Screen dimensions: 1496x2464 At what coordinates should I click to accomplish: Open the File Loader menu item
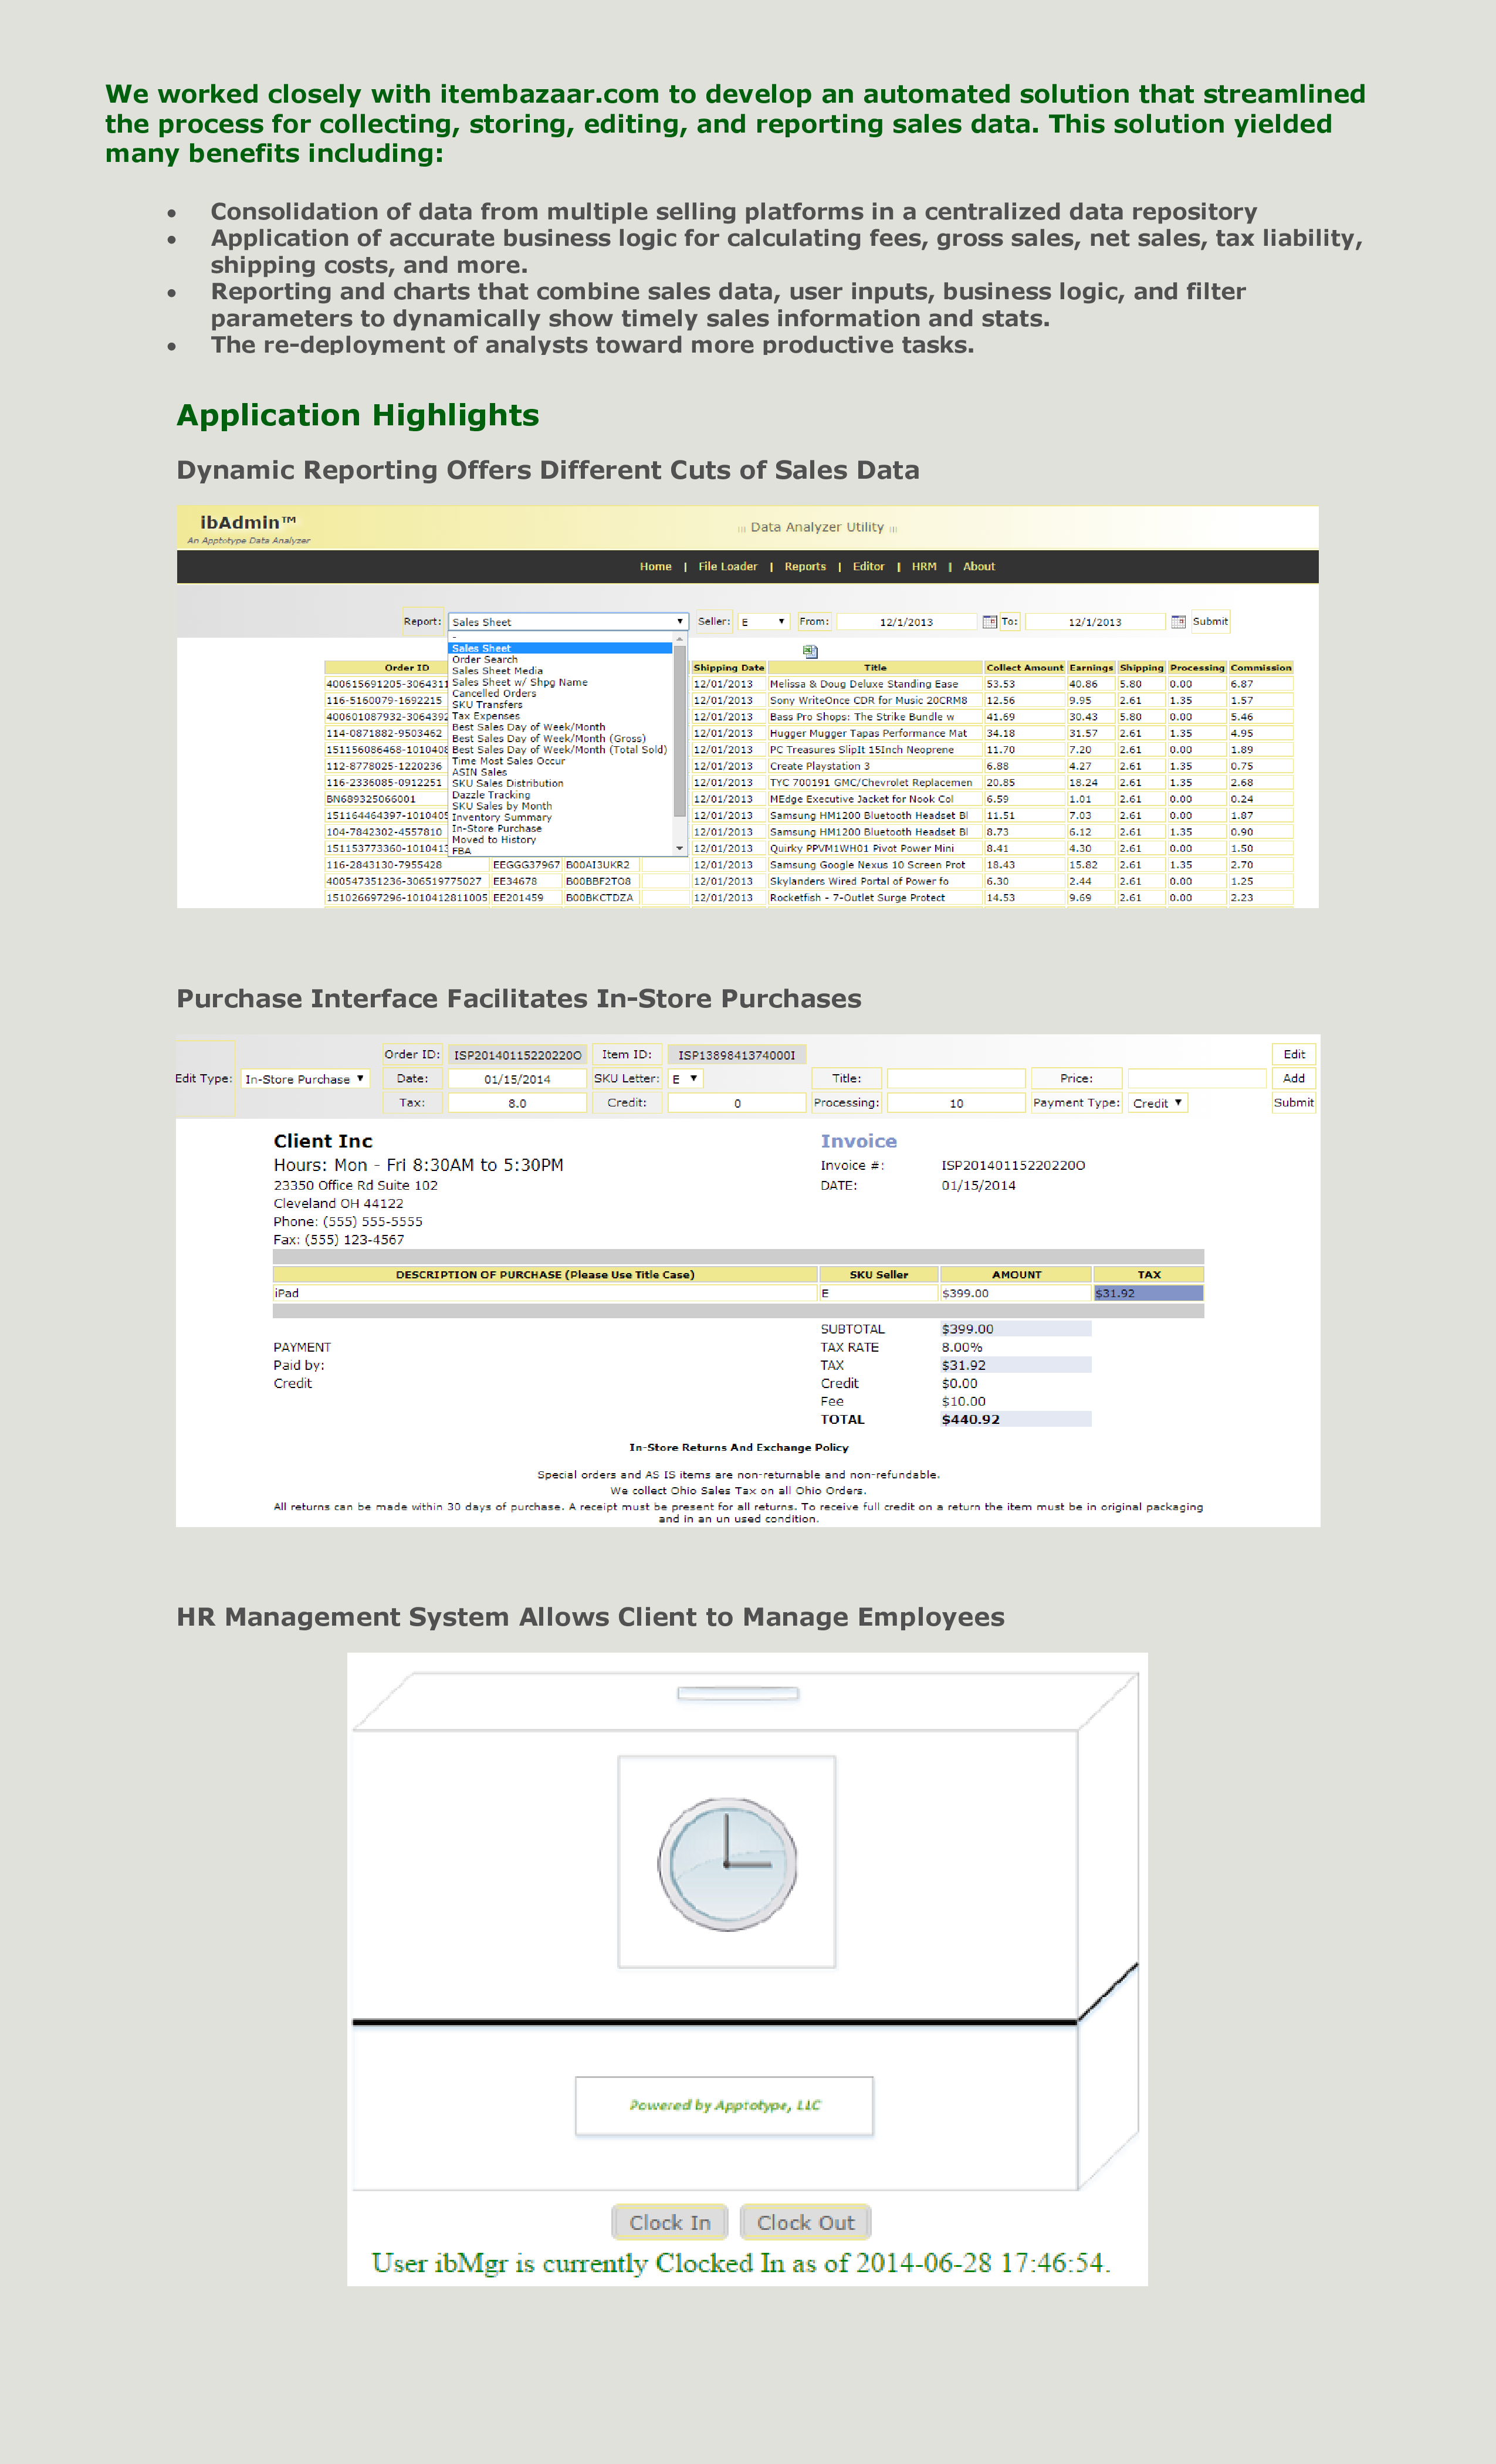[x=727, y=566]
